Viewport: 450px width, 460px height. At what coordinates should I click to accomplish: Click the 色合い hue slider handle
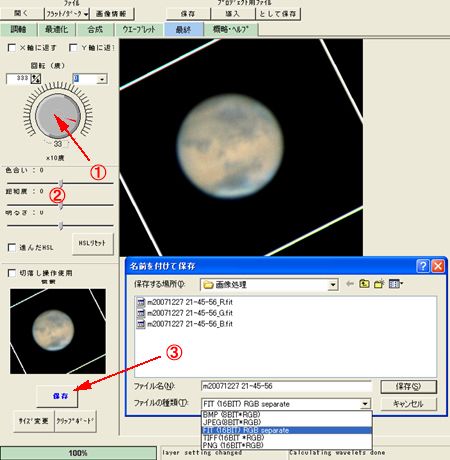[61, 183]
